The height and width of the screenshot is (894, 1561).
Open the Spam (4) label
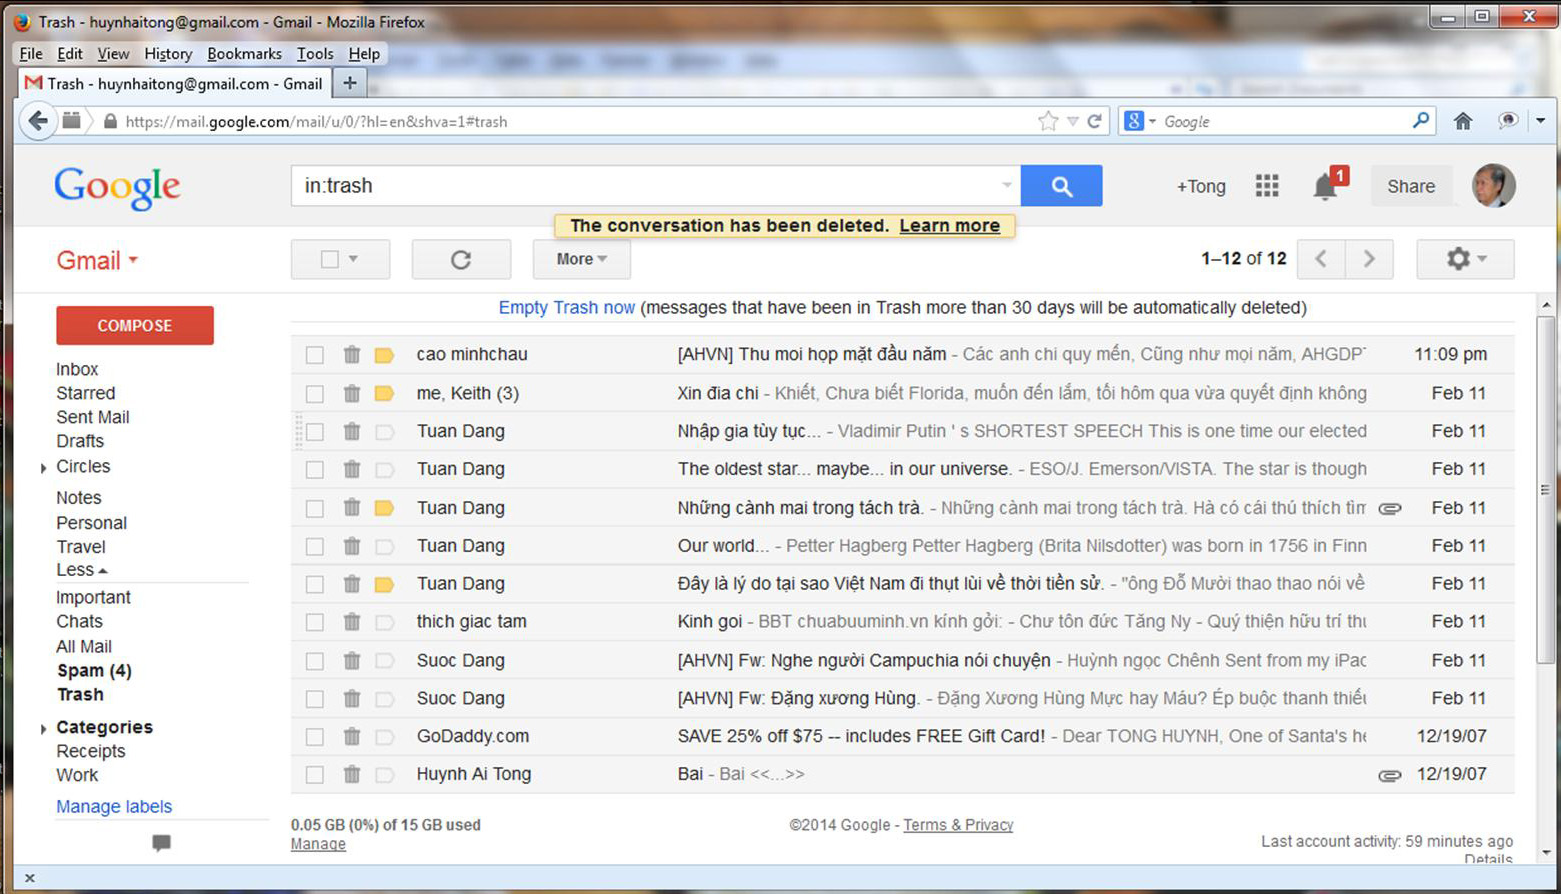[x=94, y=671]
